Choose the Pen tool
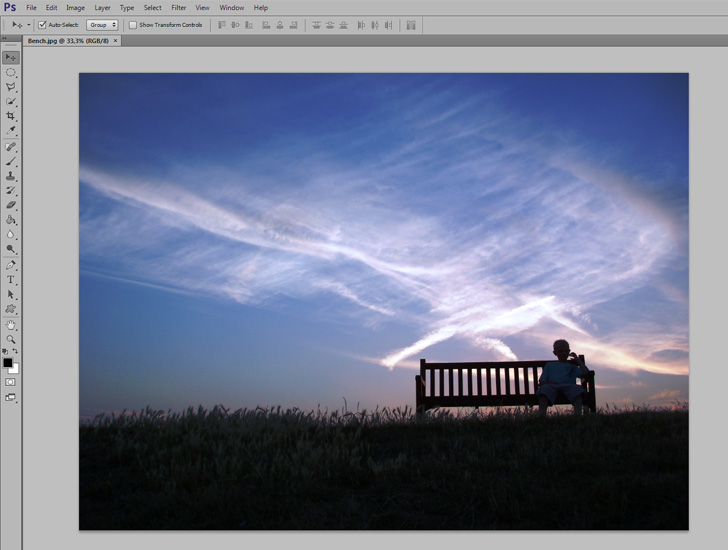Viewport: 728px width, 550px height. [11, 265]
